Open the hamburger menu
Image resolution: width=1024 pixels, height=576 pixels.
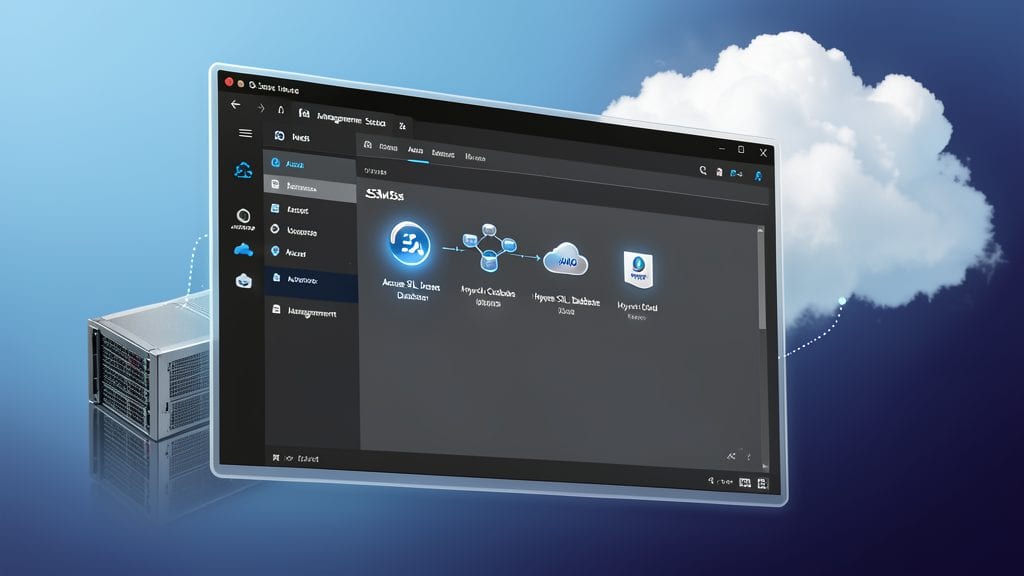click(246, 133)
